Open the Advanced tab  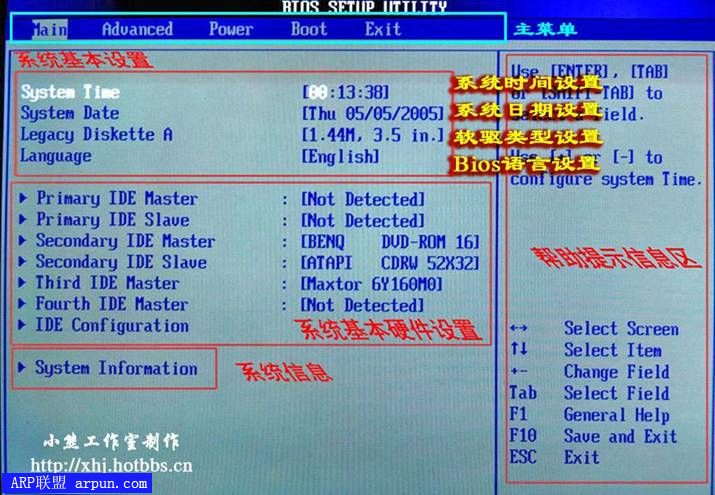[x=137, y=30]
